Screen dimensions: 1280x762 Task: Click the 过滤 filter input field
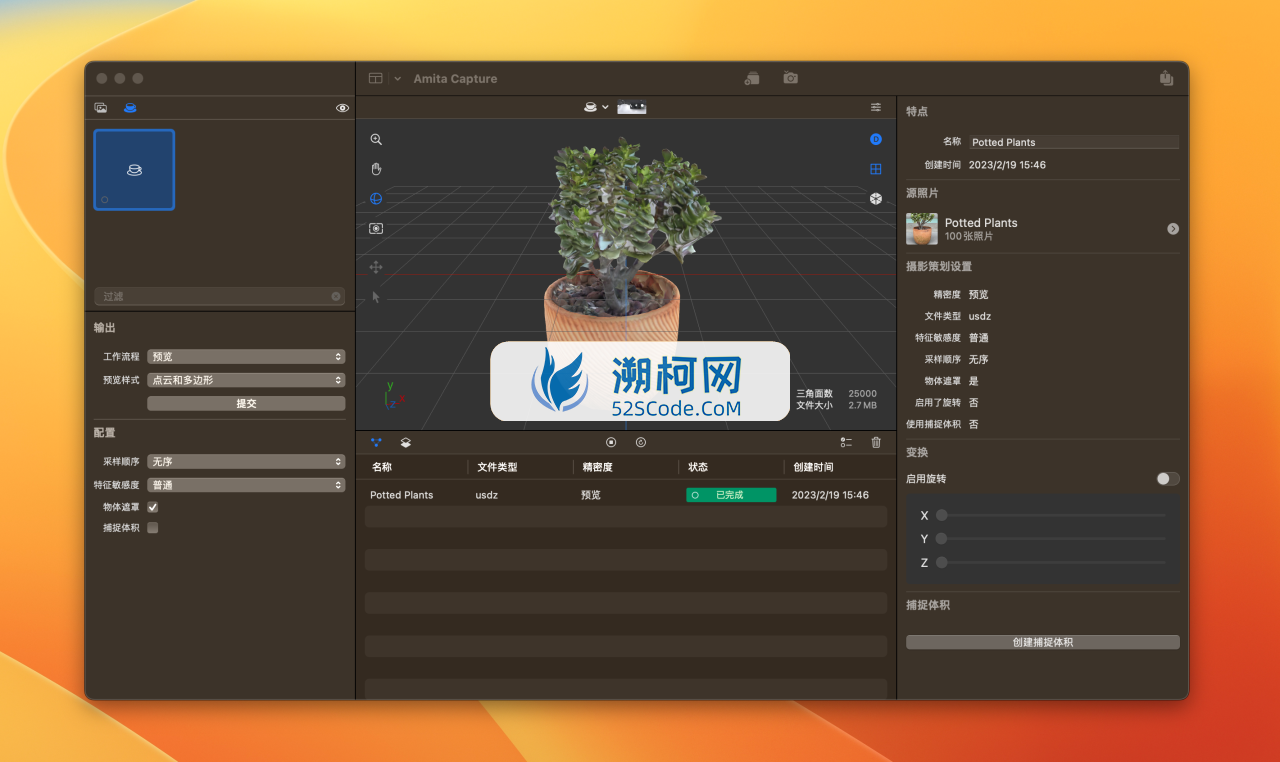(219, 296)
